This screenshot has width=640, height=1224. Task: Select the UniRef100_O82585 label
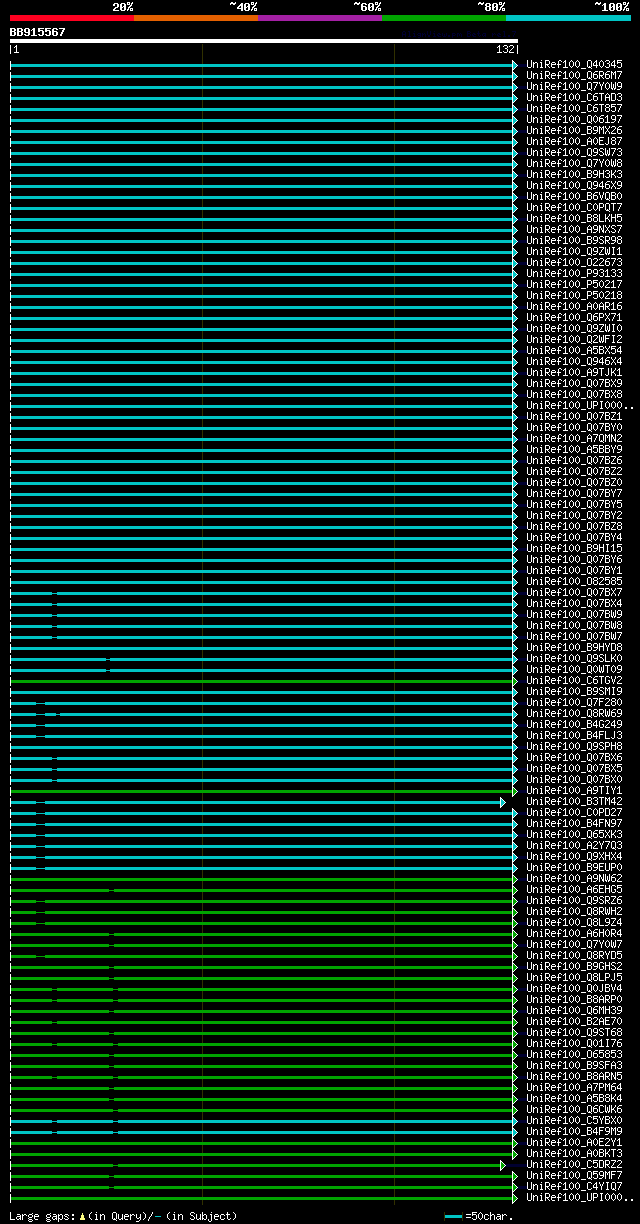click(x=575, y=581)
